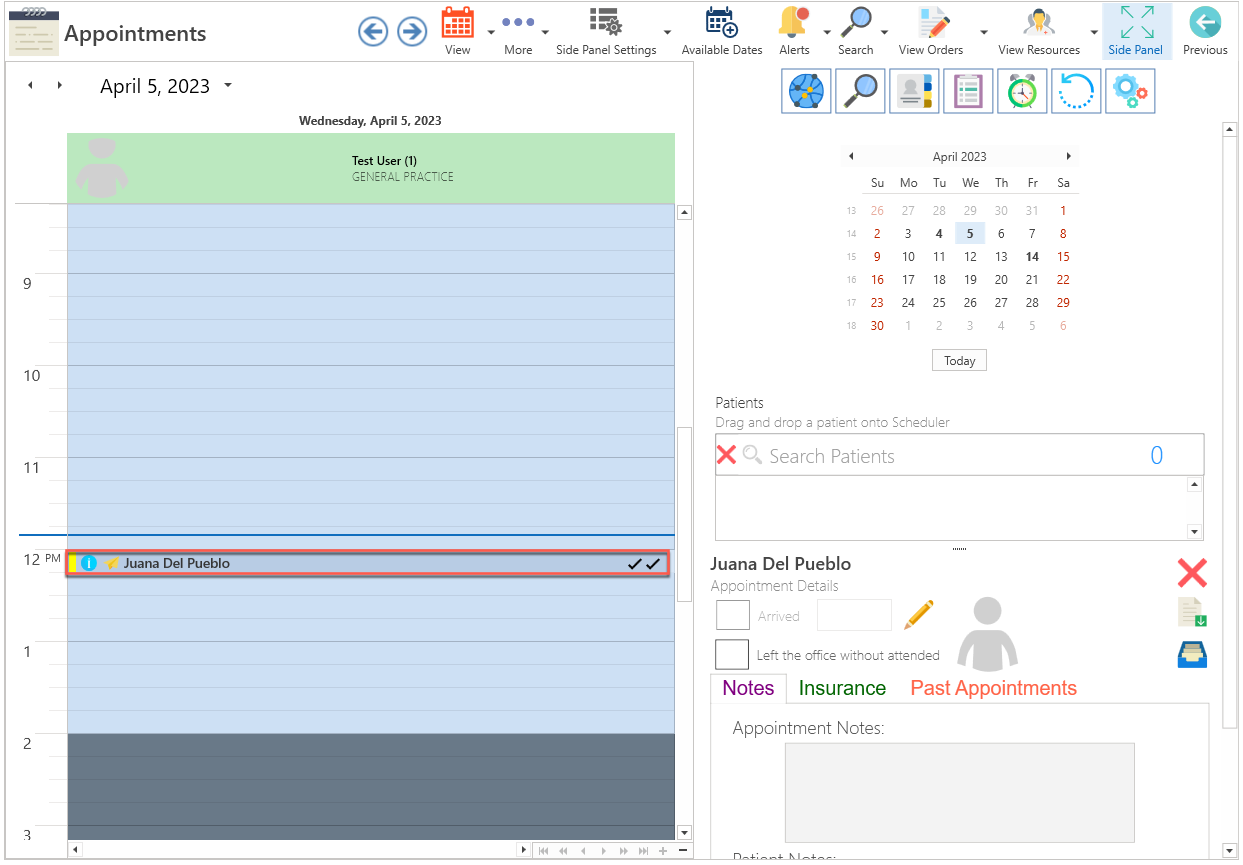Open Side Panel Settings dropdown arrow

[667, 32]
